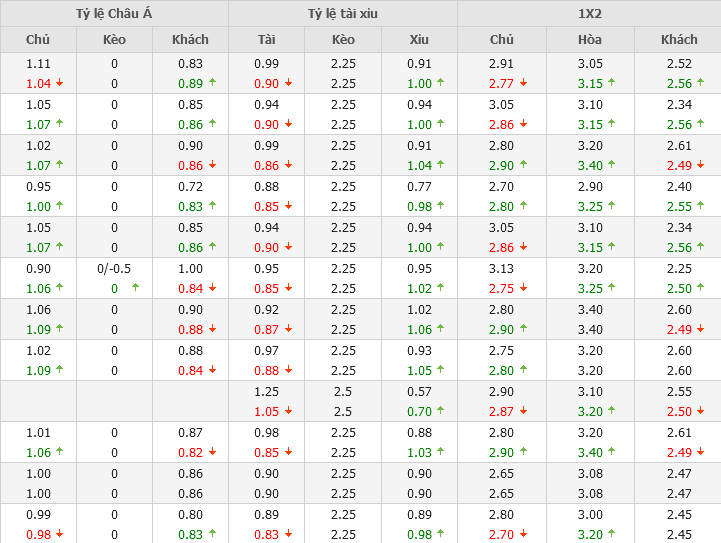Select the Tỷ lệ tài xiu header
721x543 pixels.
343,13
